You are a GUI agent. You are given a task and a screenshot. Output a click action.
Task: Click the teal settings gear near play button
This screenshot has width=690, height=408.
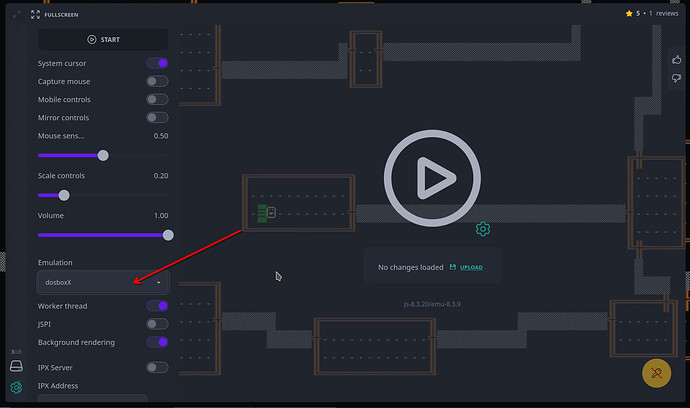point(483,229)
